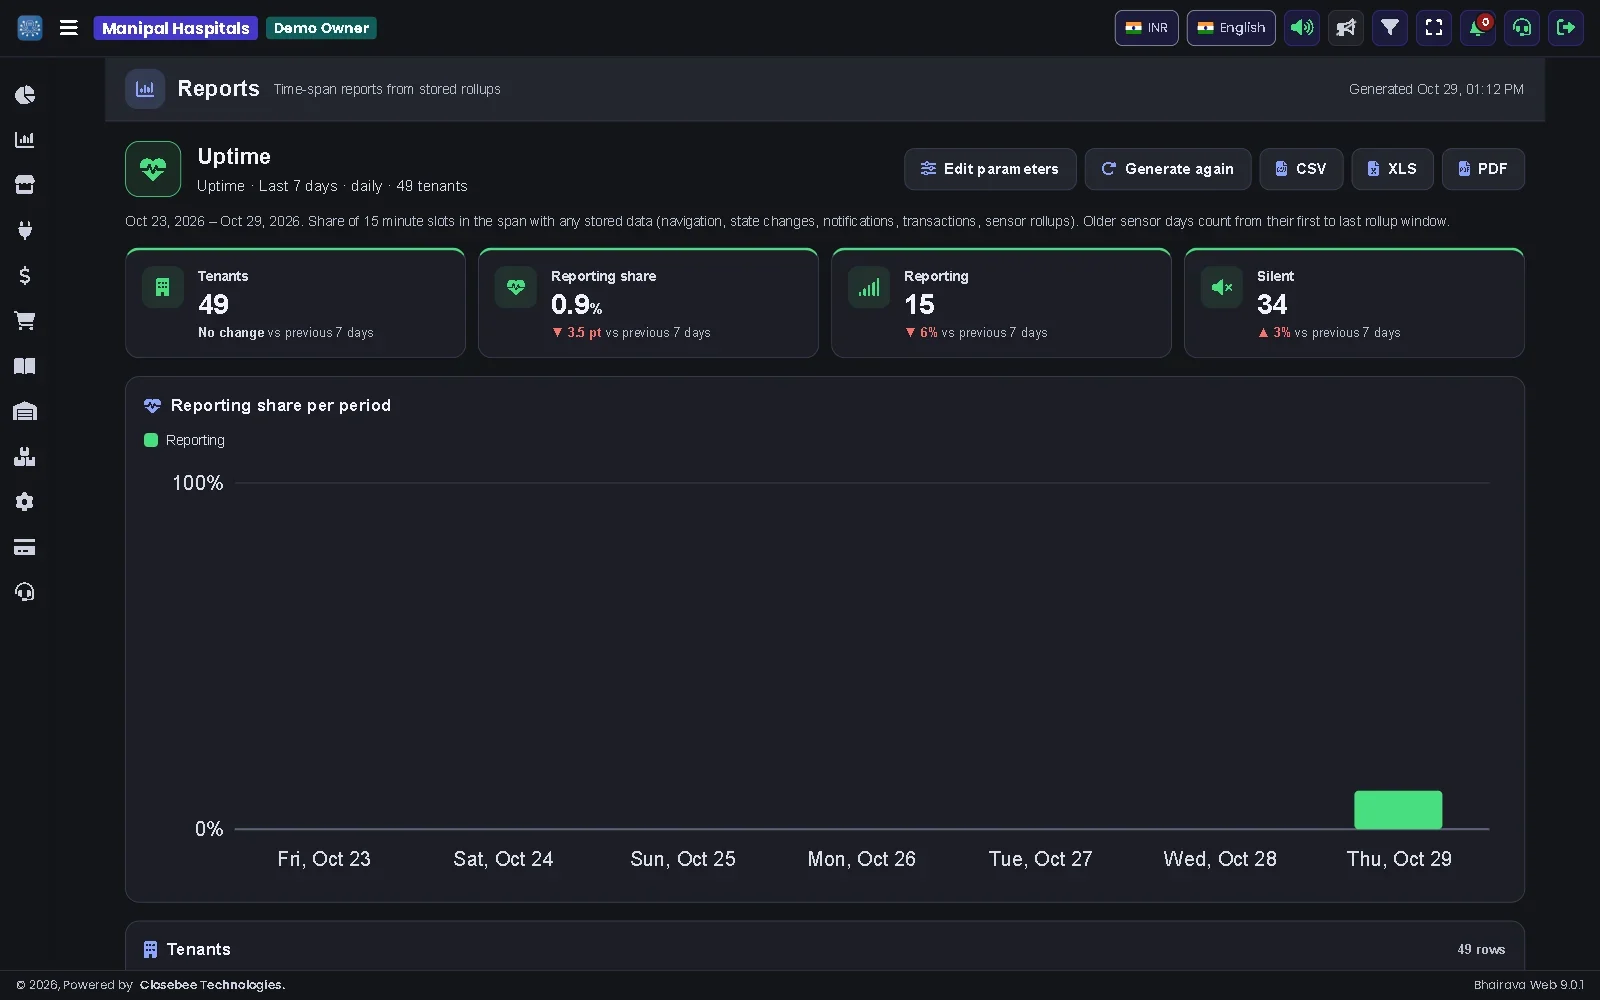Image resolution: width=1600 pixels, height=1000 pixels.
Task: Toggle the Reporting legend series
Action: 185,440
